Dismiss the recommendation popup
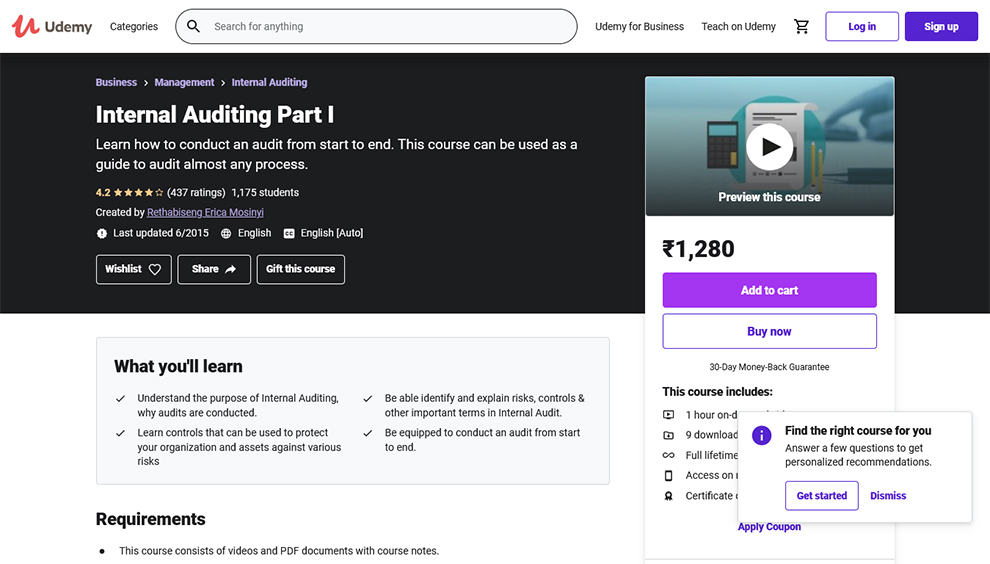 tap(888, 496)
